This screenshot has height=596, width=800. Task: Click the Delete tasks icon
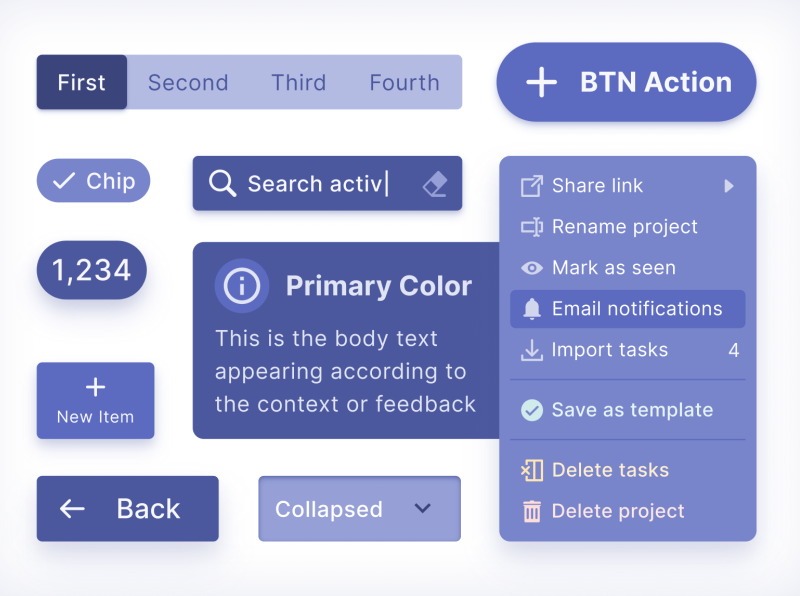click(531, 470)
